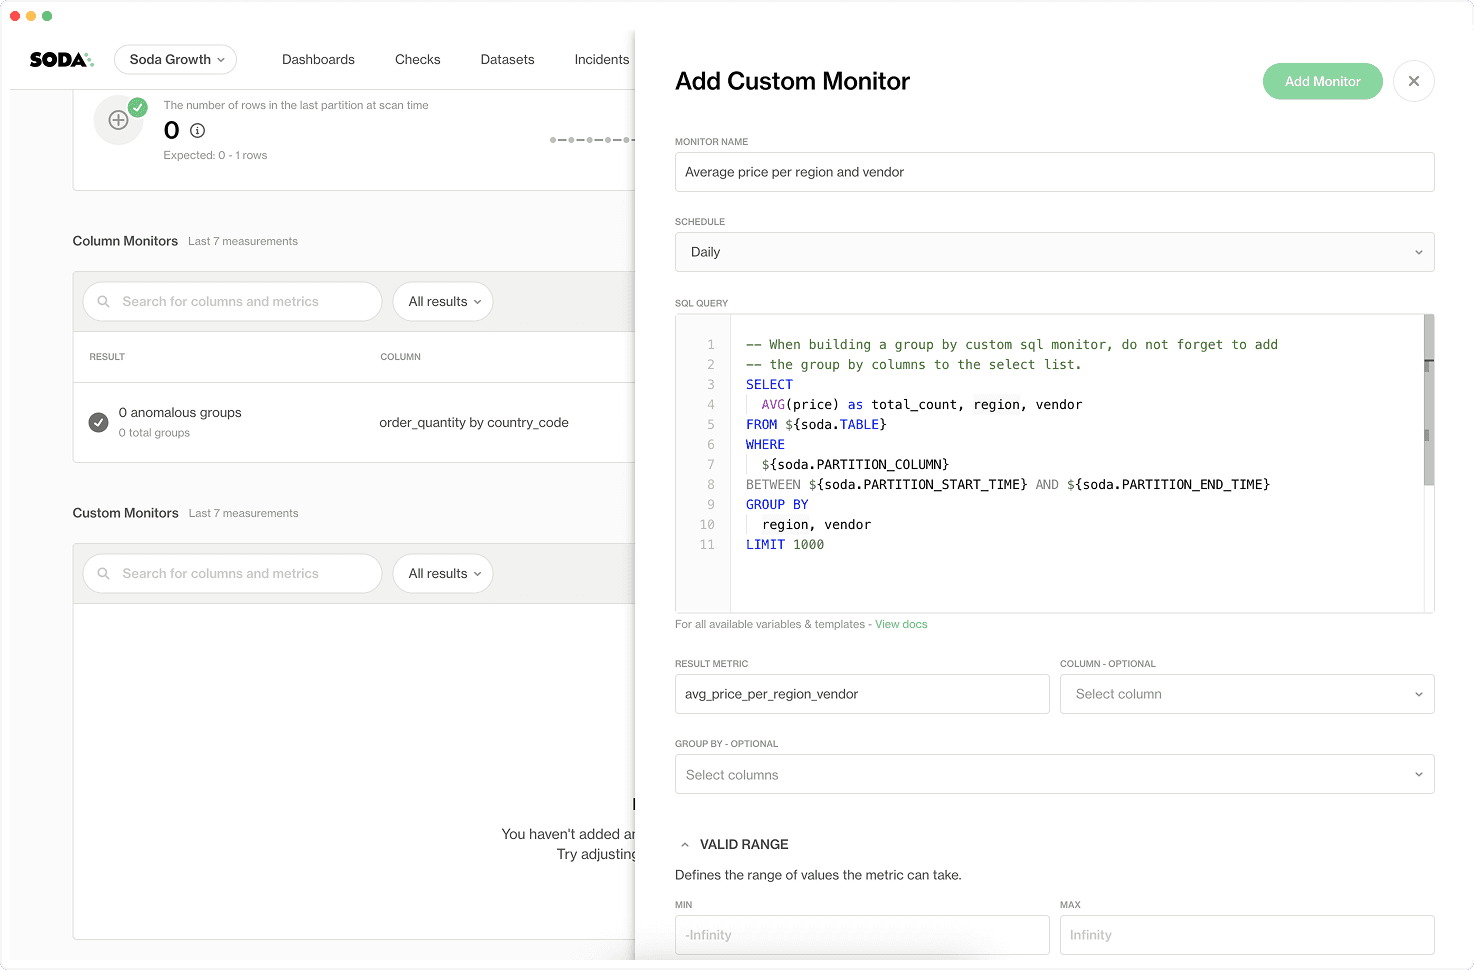Click the SODA logo
The width and height of the screenshot is (1474, 970).
(x=61, y=60)
